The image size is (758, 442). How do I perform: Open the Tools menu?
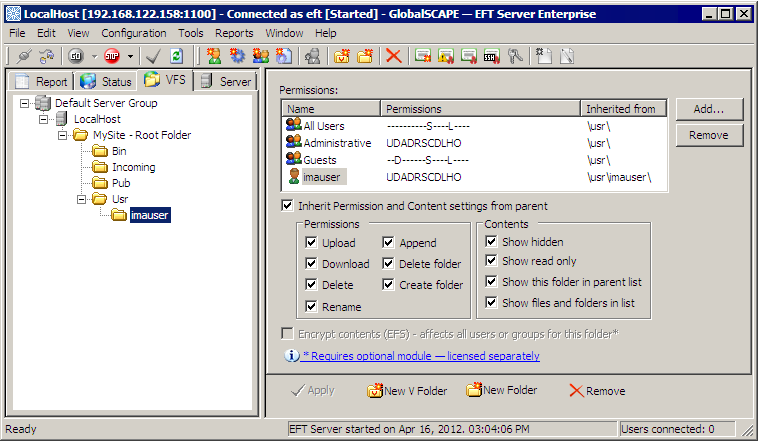(190, 33)
